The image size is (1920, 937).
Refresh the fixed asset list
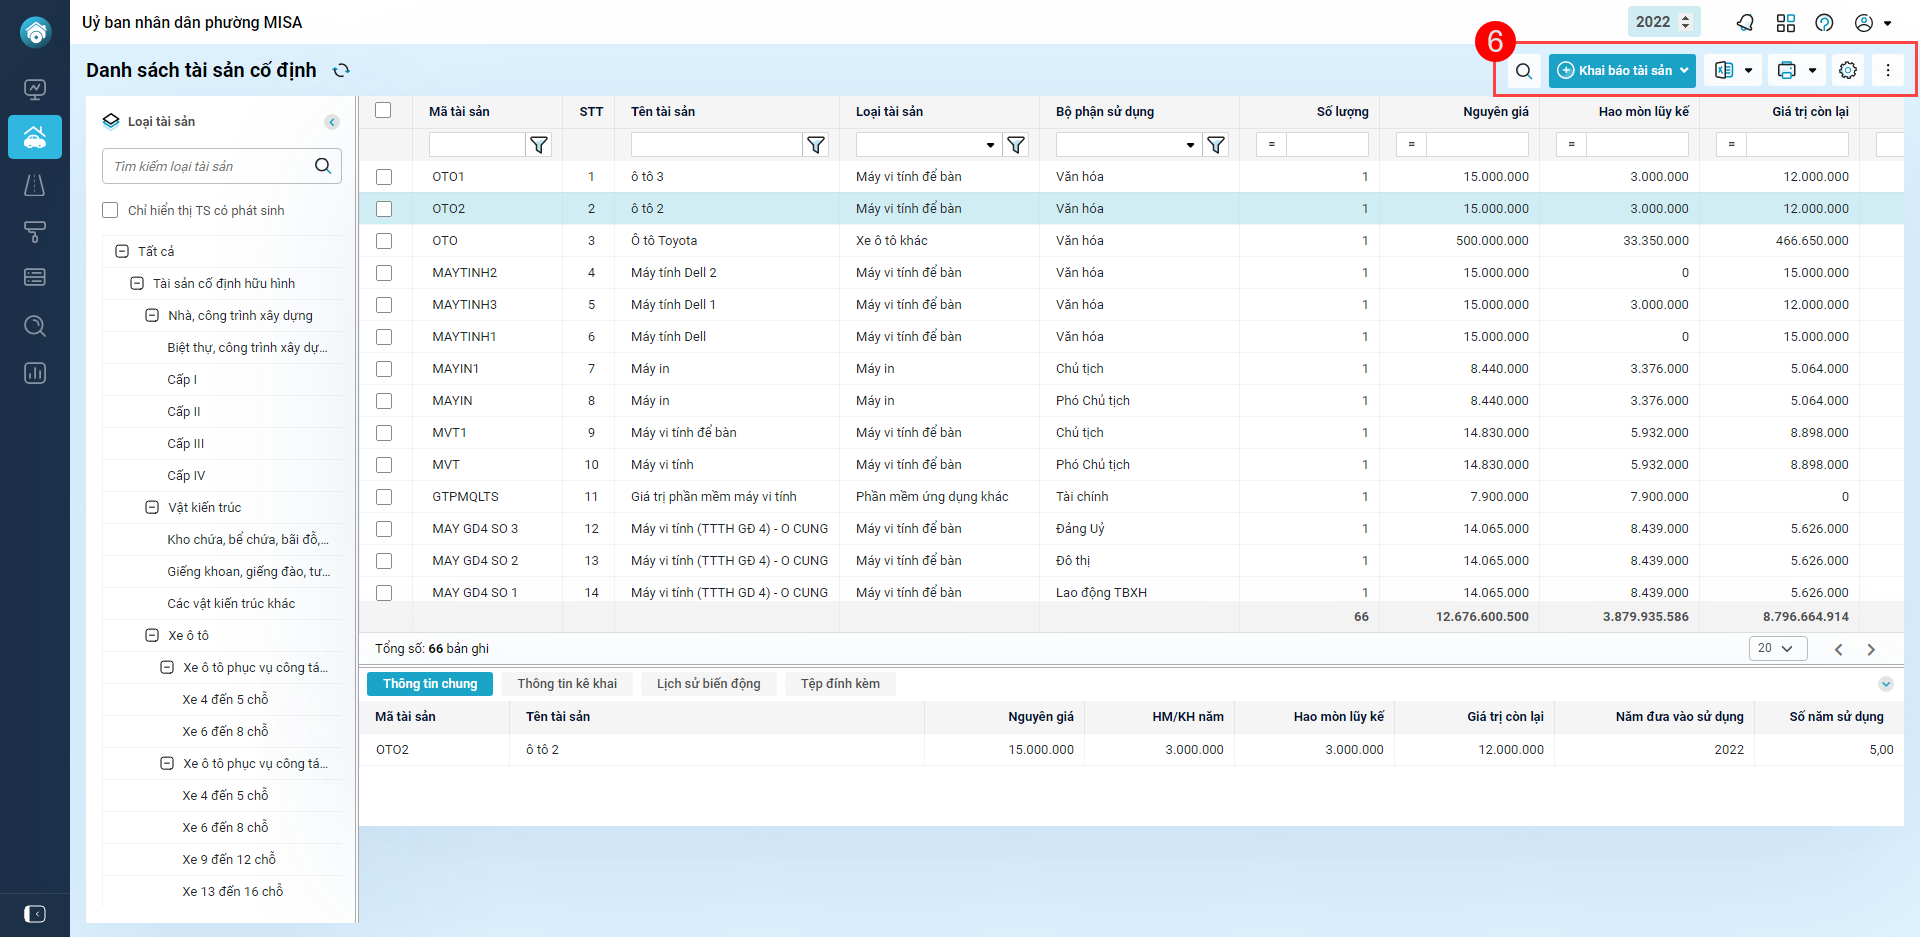tap(341, 70)
